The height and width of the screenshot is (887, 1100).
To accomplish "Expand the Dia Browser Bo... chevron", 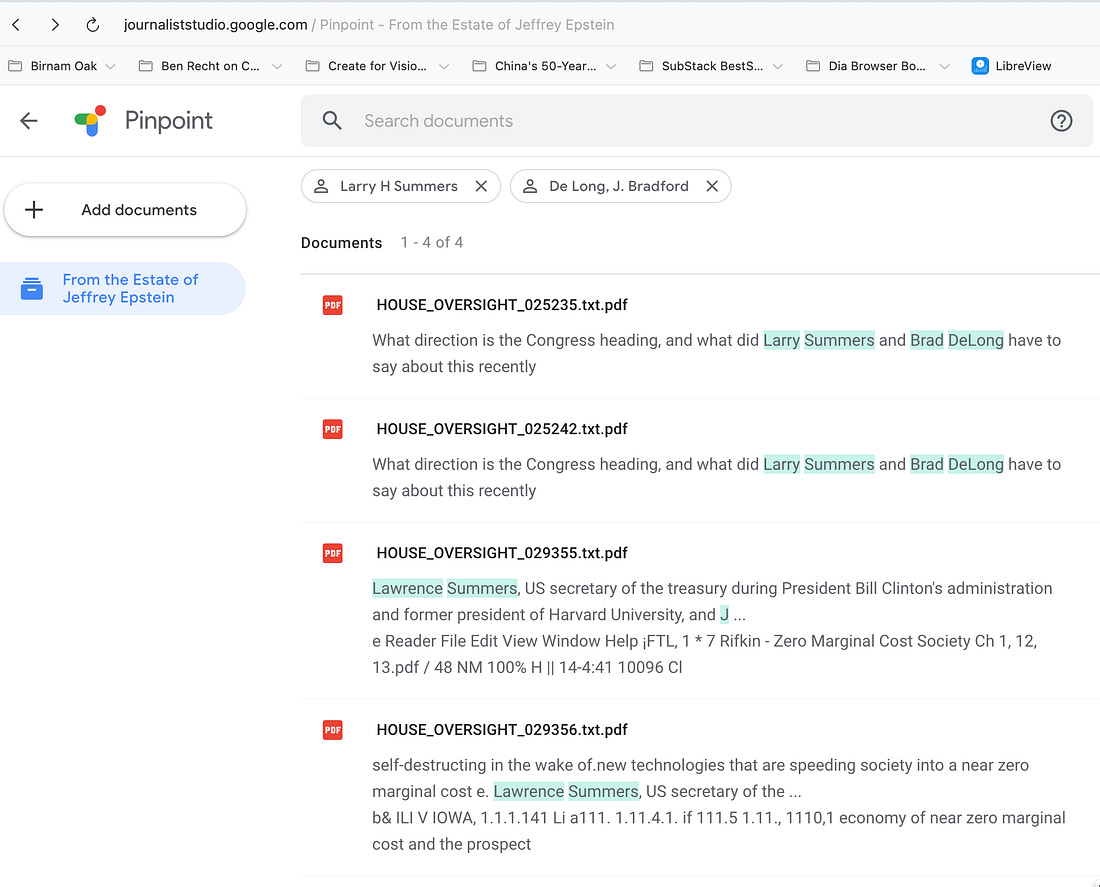I will 944,67.
